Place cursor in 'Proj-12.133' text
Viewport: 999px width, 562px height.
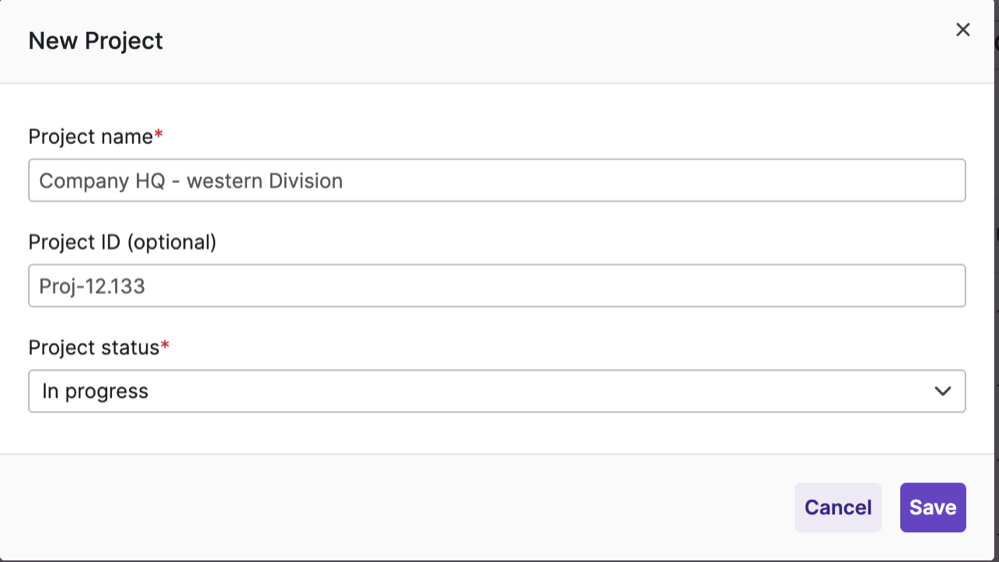92,287
